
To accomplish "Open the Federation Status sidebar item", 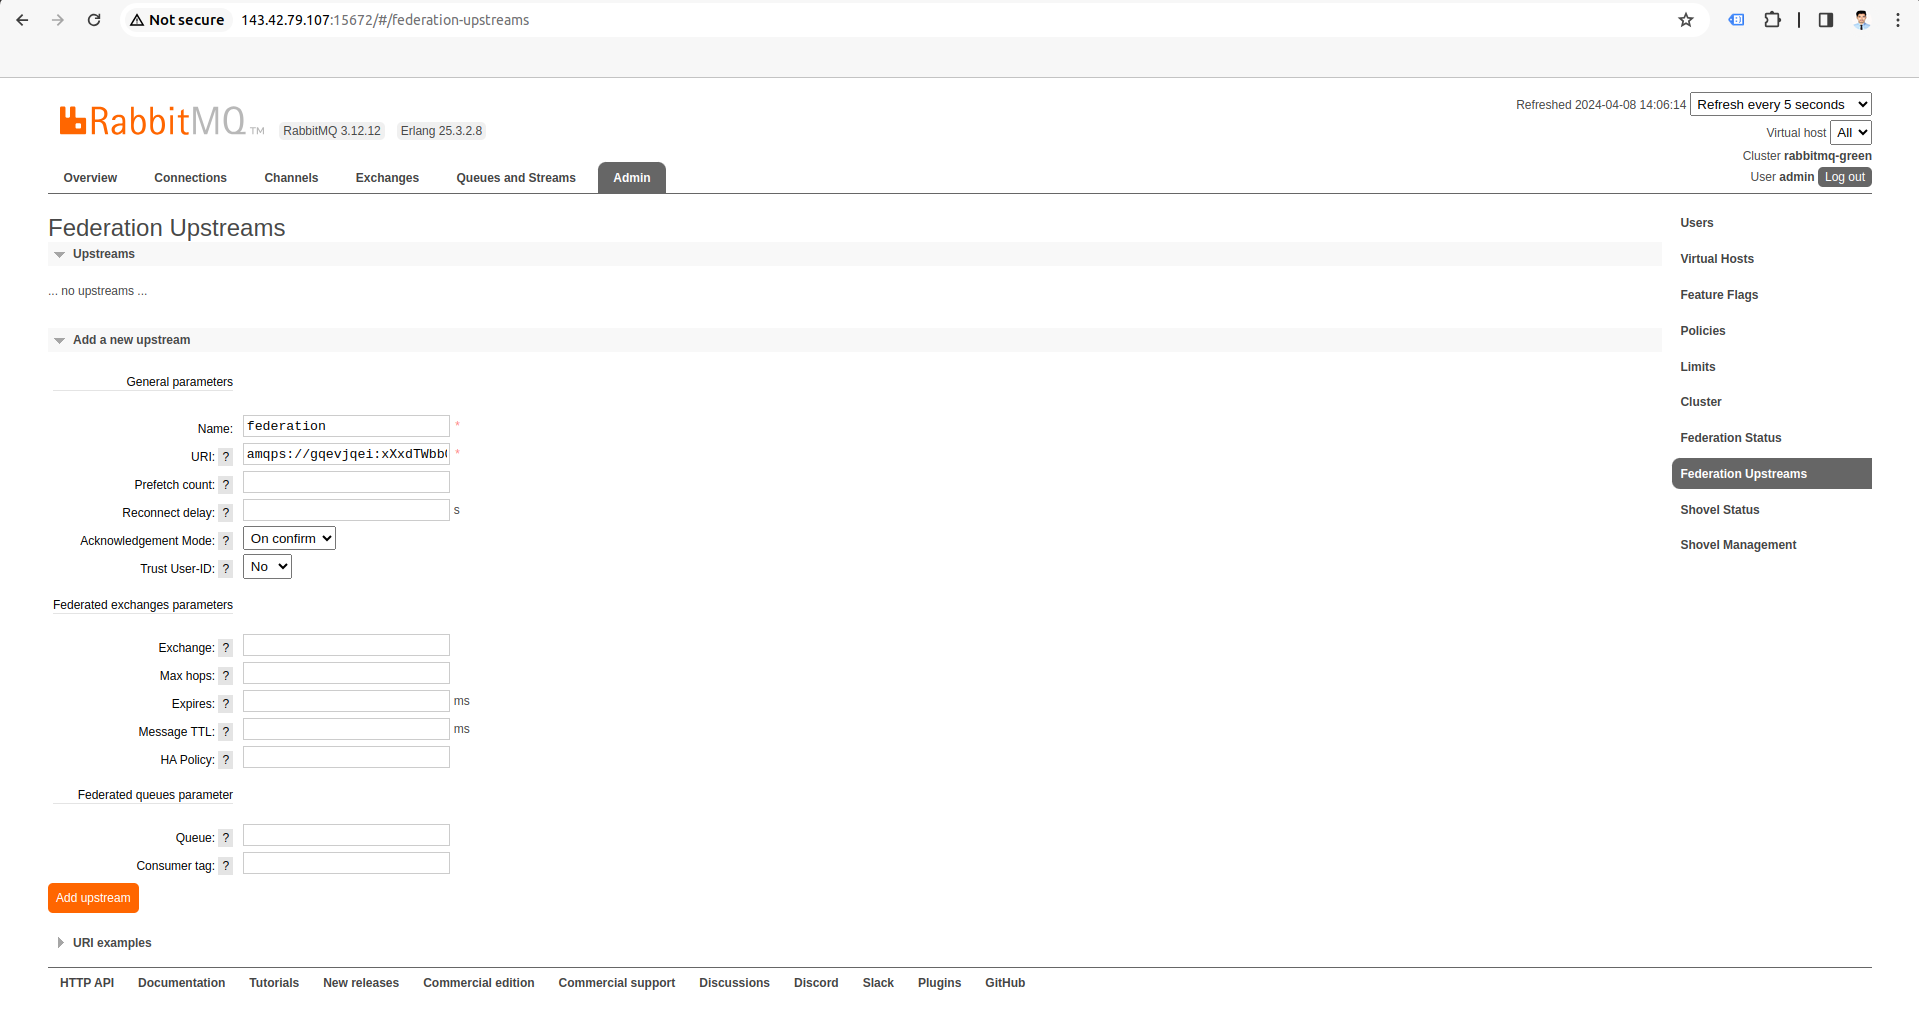I will click(x=1730, y=438).
